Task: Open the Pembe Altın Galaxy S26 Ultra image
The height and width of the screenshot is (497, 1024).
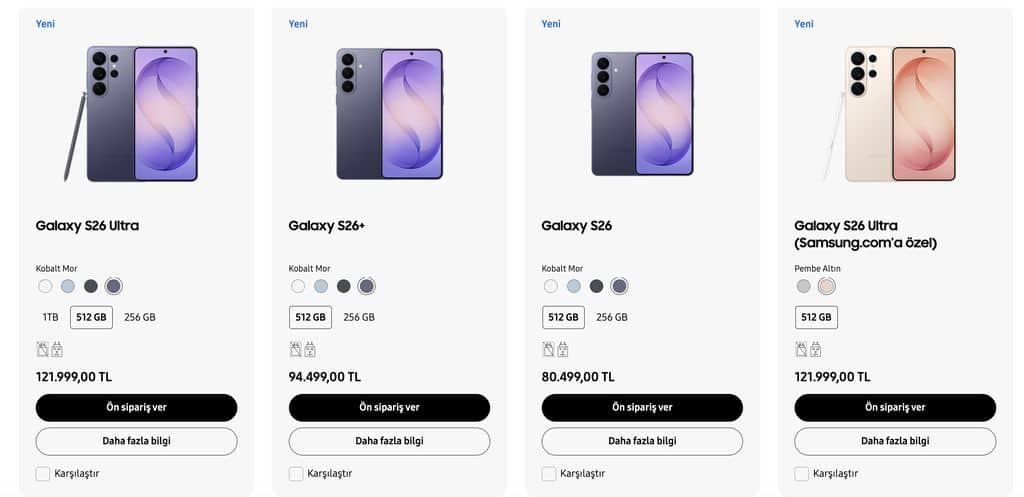Action: tap(889, 114)
